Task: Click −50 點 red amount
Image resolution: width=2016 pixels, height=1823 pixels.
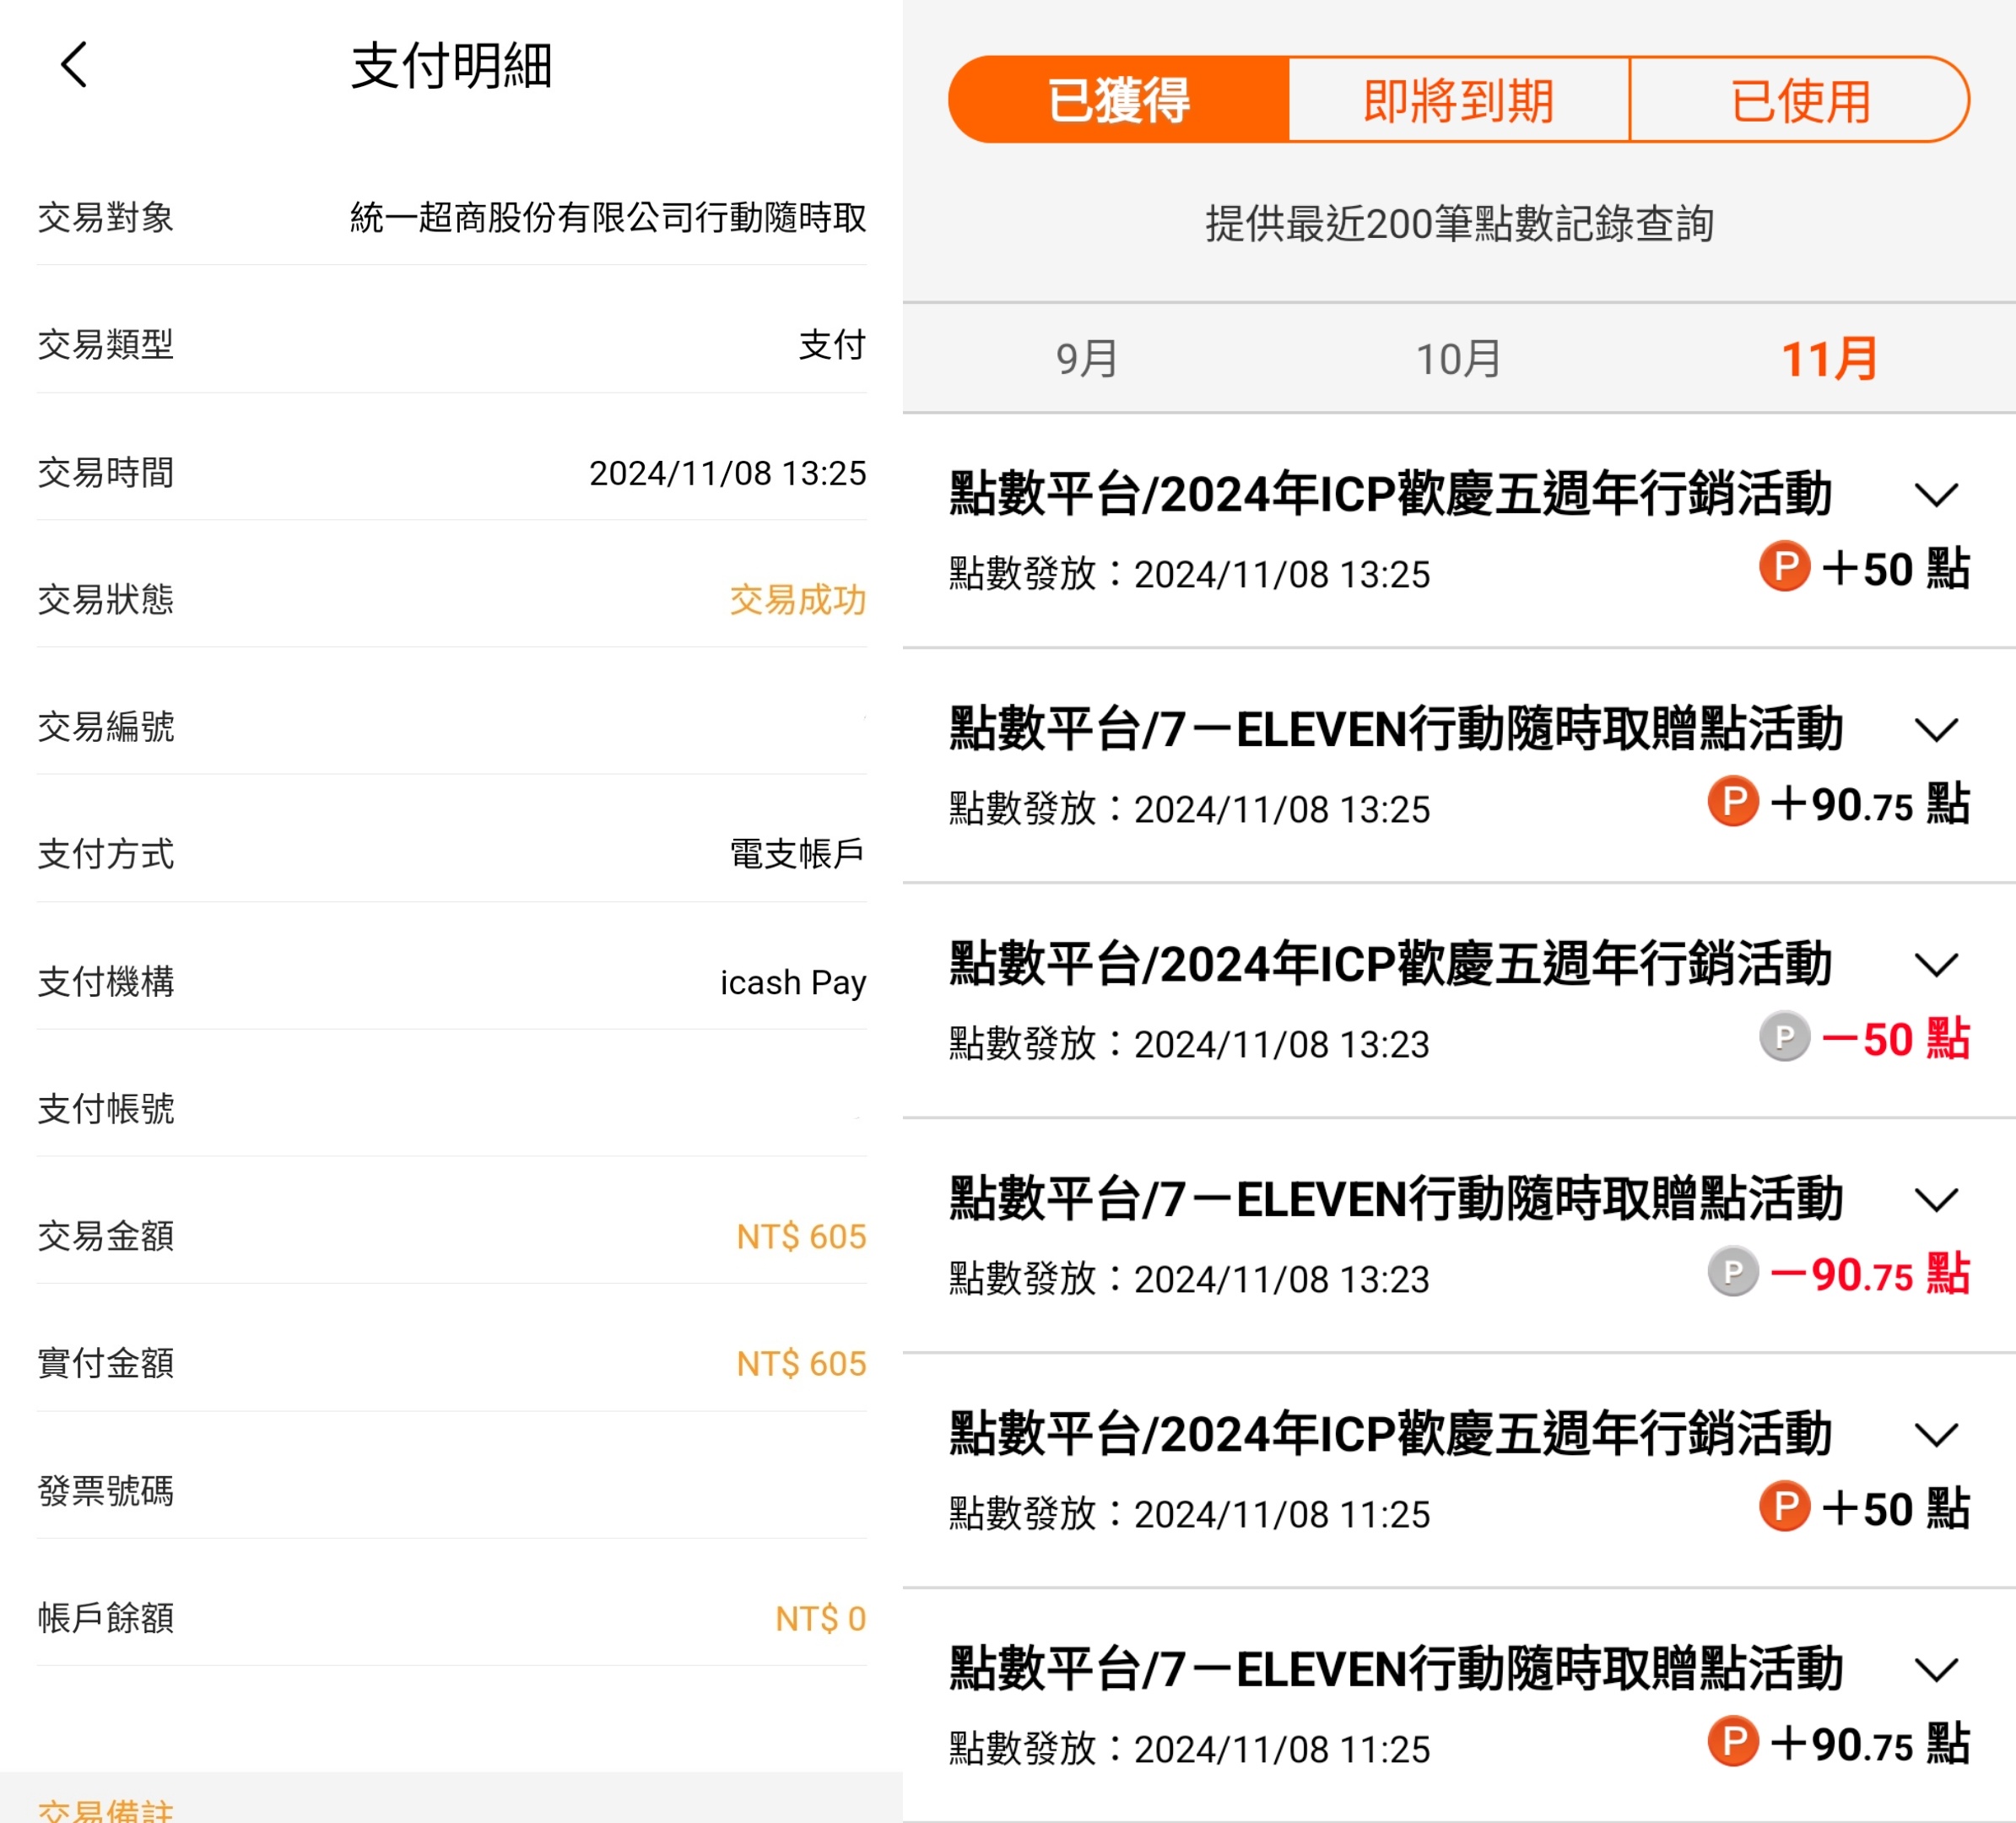Action: pyautogui.click(x=1896, y=1038)
